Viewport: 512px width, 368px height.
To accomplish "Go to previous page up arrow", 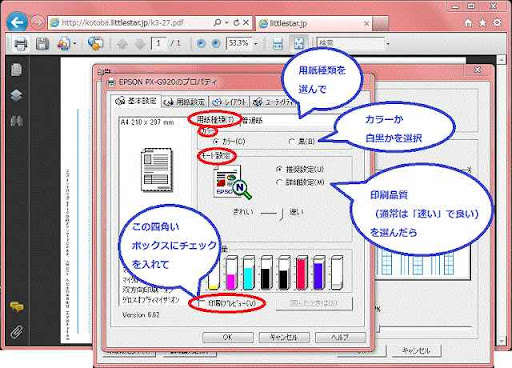I will coord(122,44).
